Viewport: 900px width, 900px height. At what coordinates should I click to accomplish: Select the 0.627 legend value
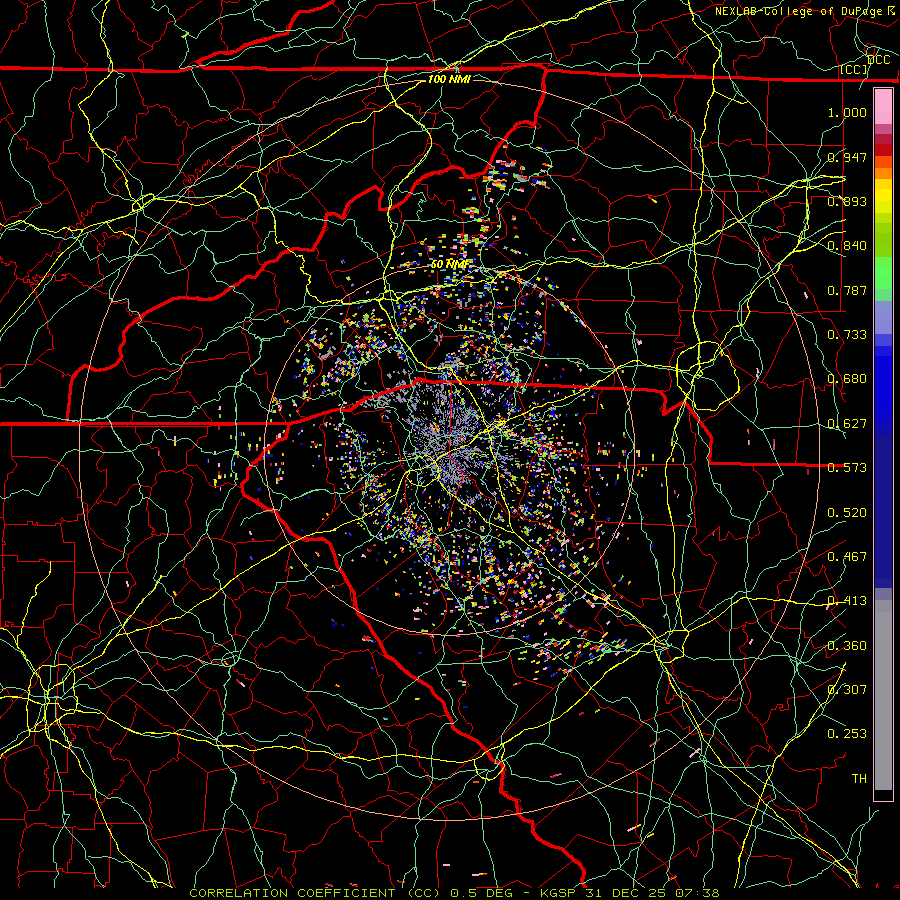click(847, 424)
